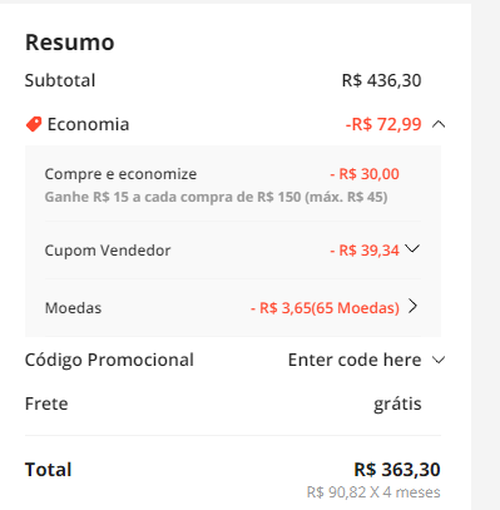Collapse the Economia savings breakdown chevron

[438, 124]
